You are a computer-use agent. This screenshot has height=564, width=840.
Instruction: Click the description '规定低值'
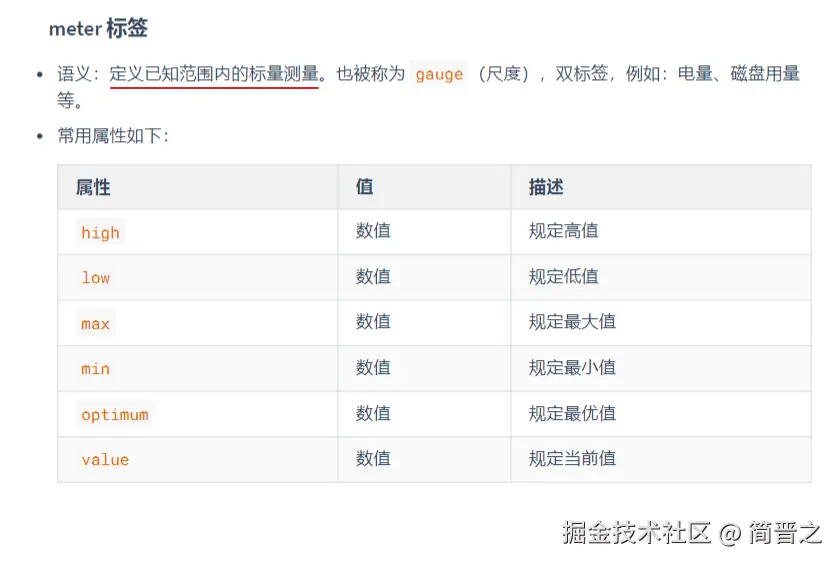pyautogui.click(x=564, y=276)
